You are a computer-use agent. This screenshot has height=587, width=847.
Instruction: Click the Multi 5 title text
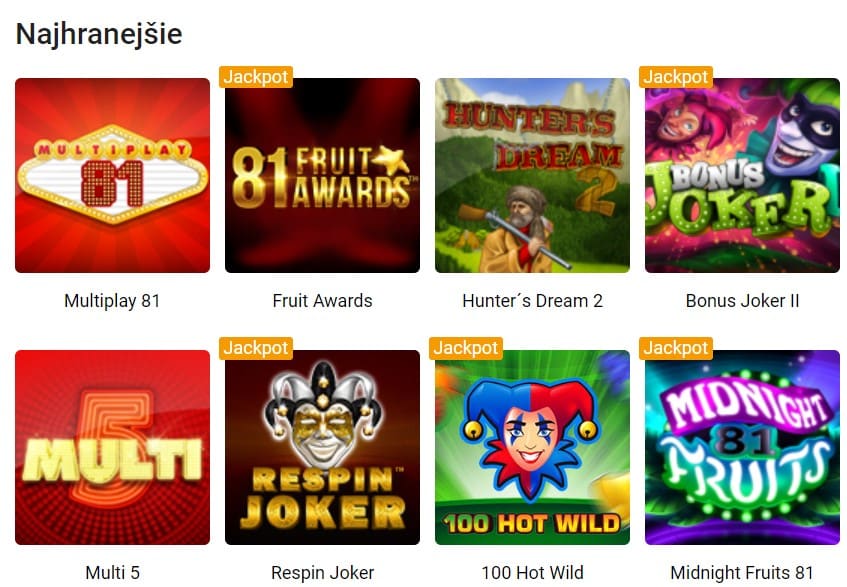tap(112, 572)
